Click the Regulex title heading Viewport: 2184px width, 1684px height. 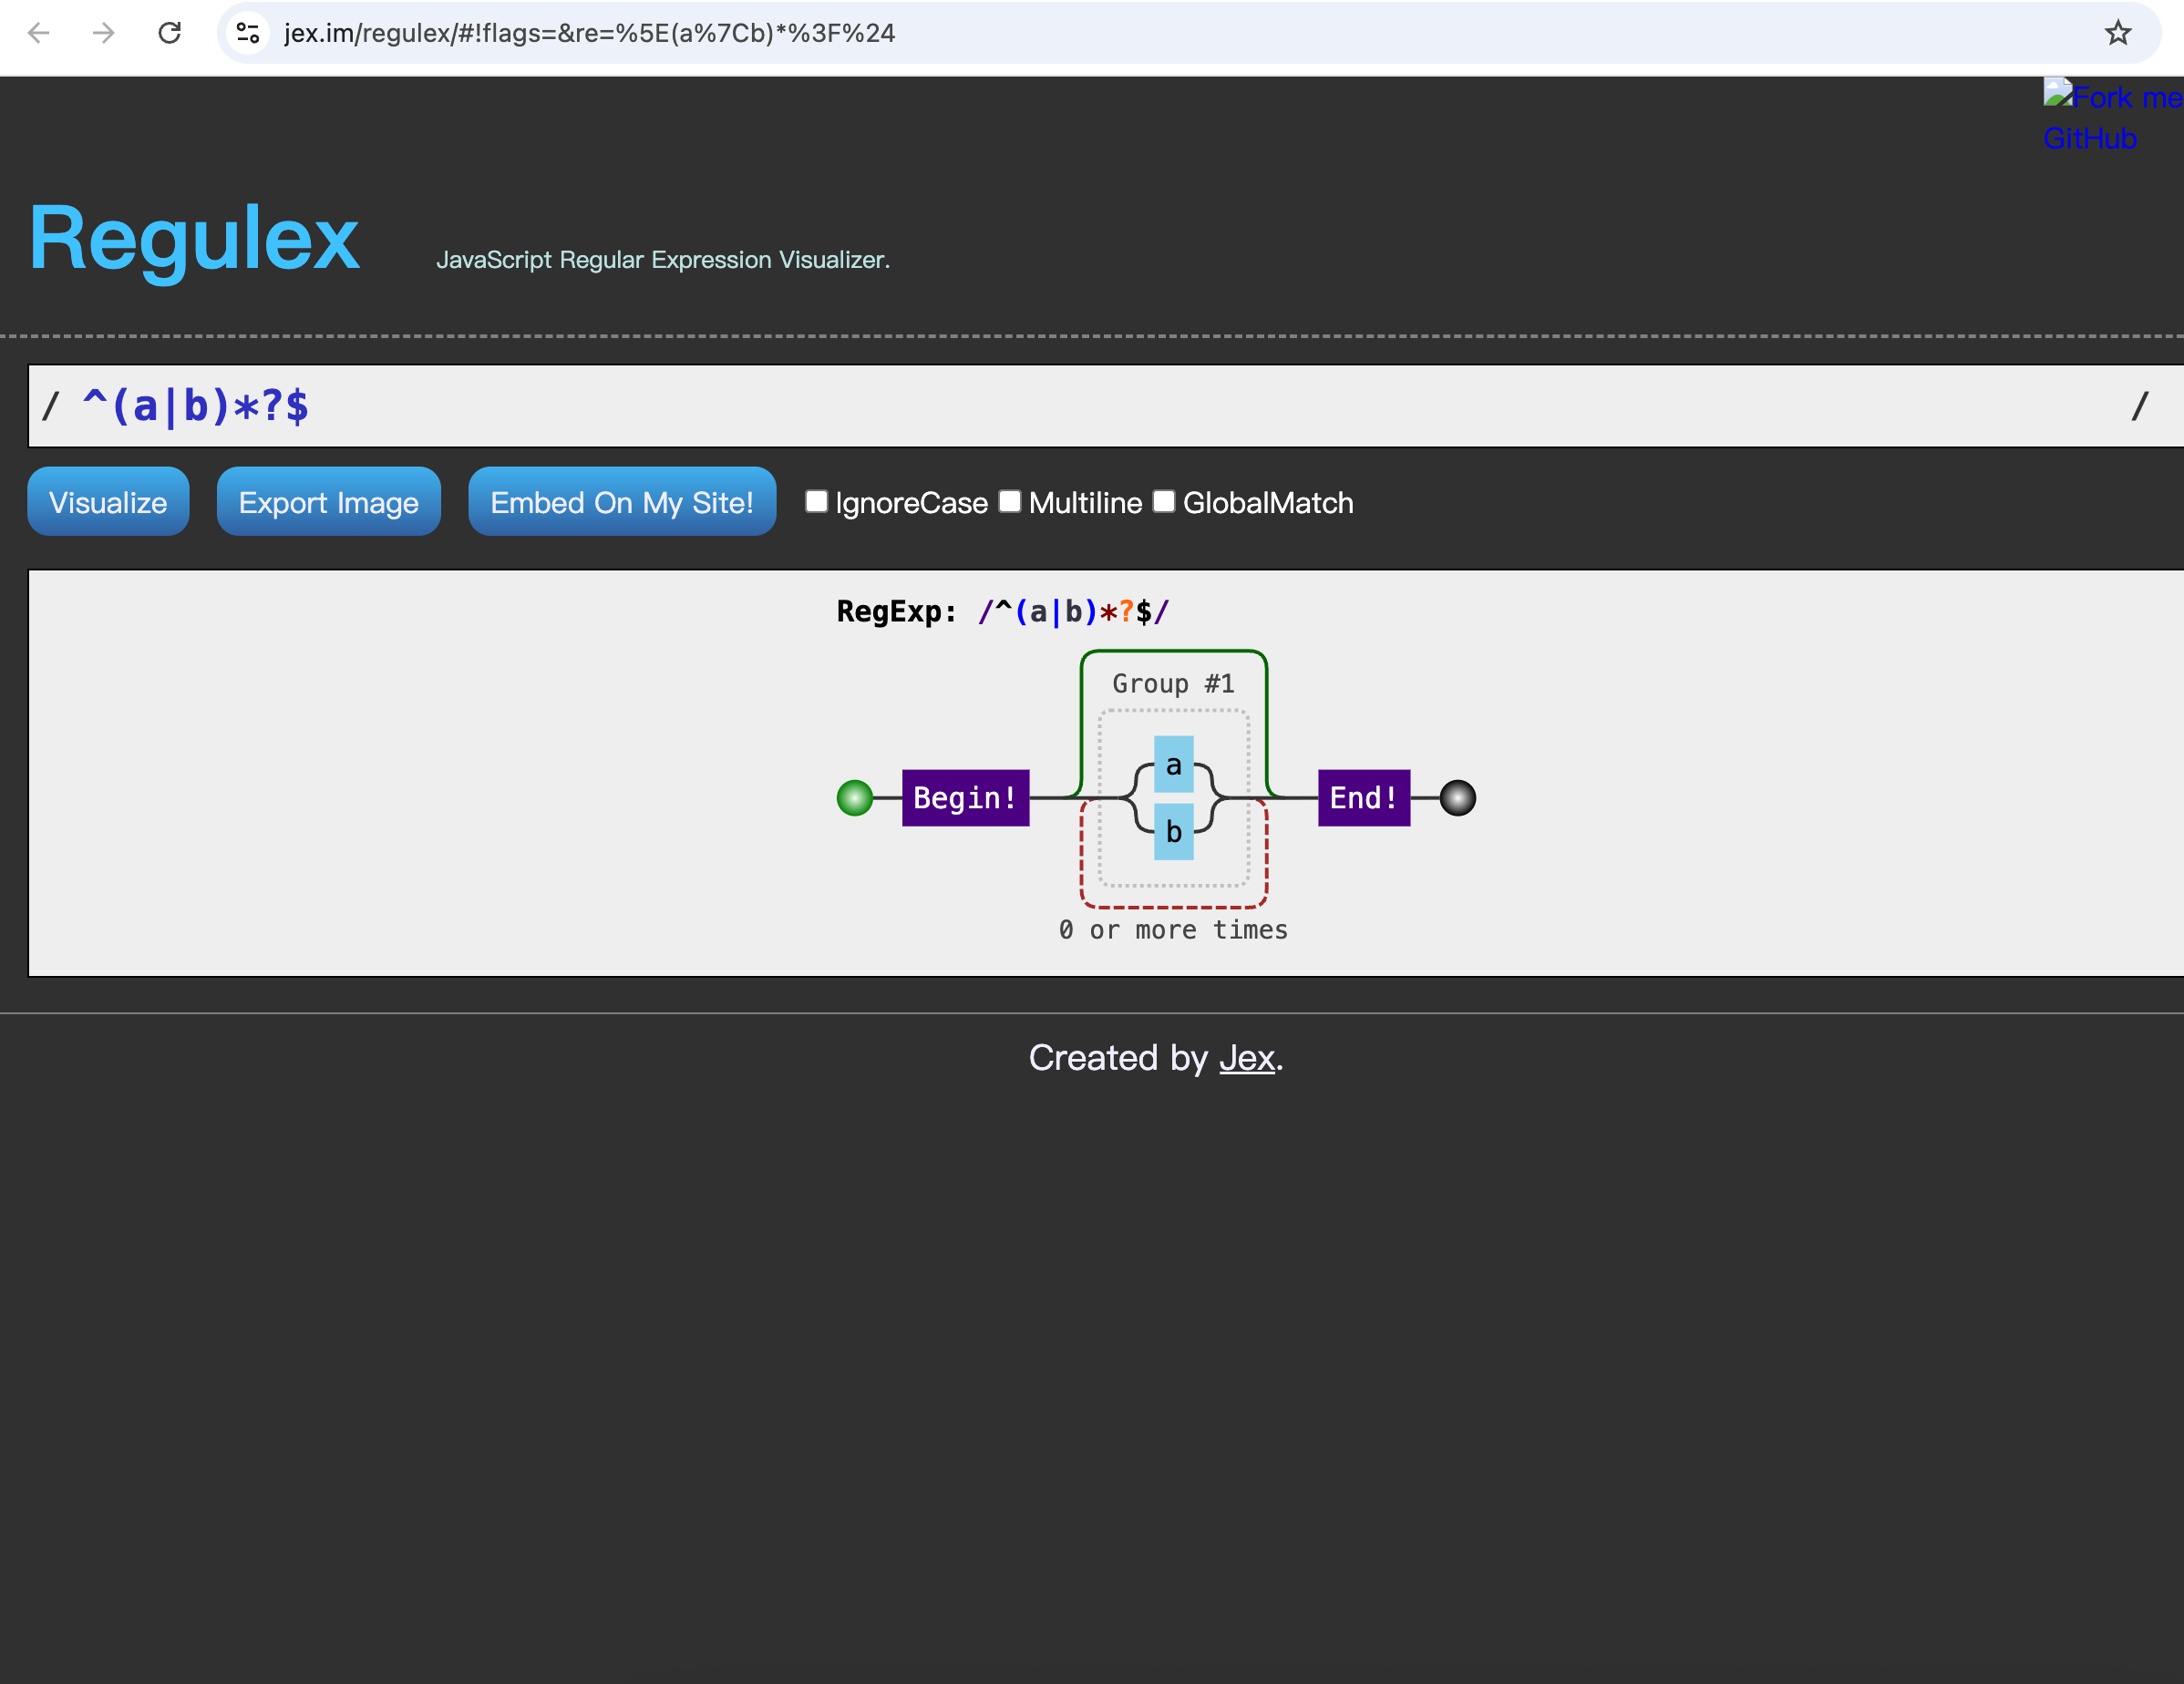click(x=193, y=238)
